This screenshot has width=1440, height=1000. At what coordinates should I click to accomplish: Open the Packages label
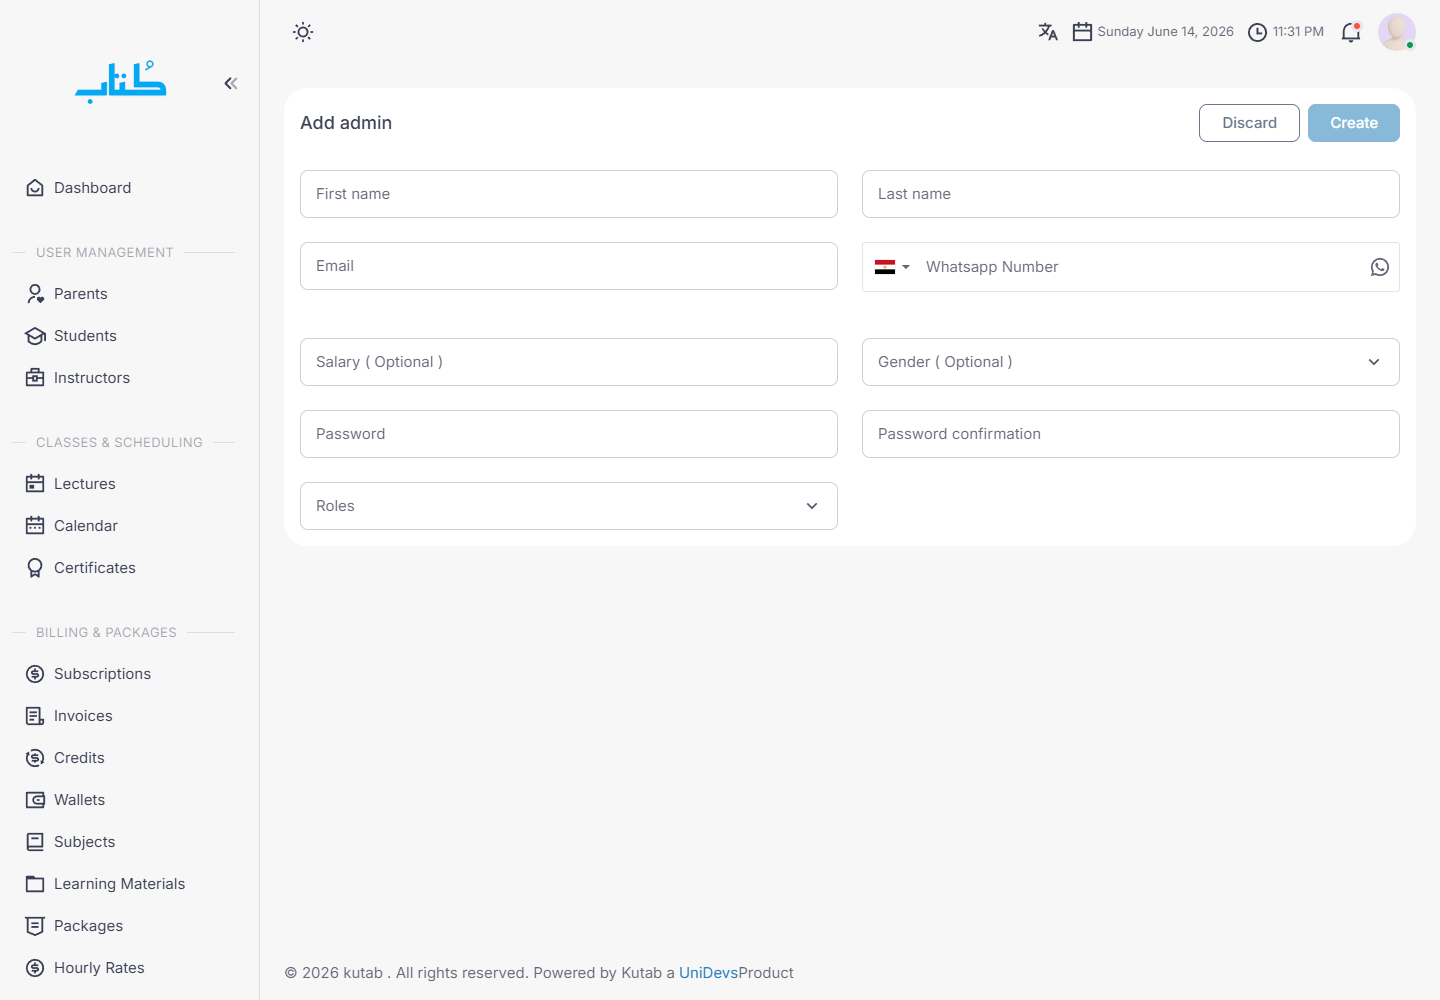point(88,926)
